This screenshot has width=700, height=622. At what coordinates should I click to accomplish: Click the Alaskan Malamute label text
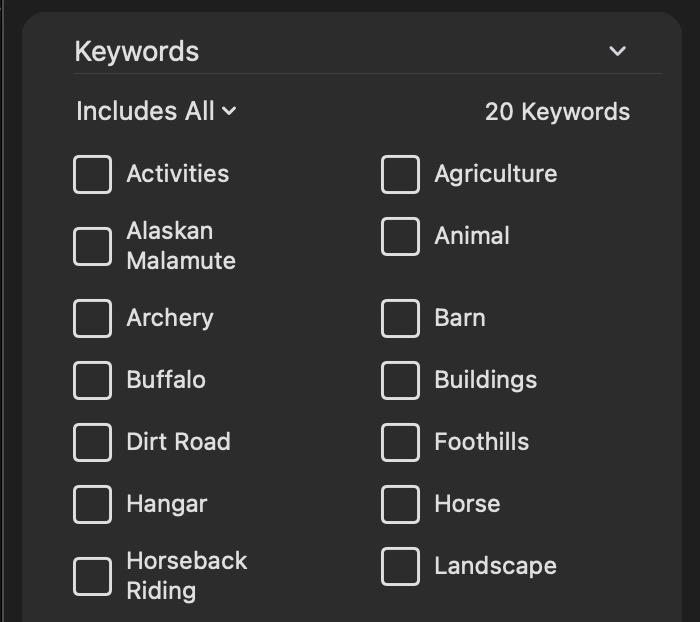[x=181, y=245]
